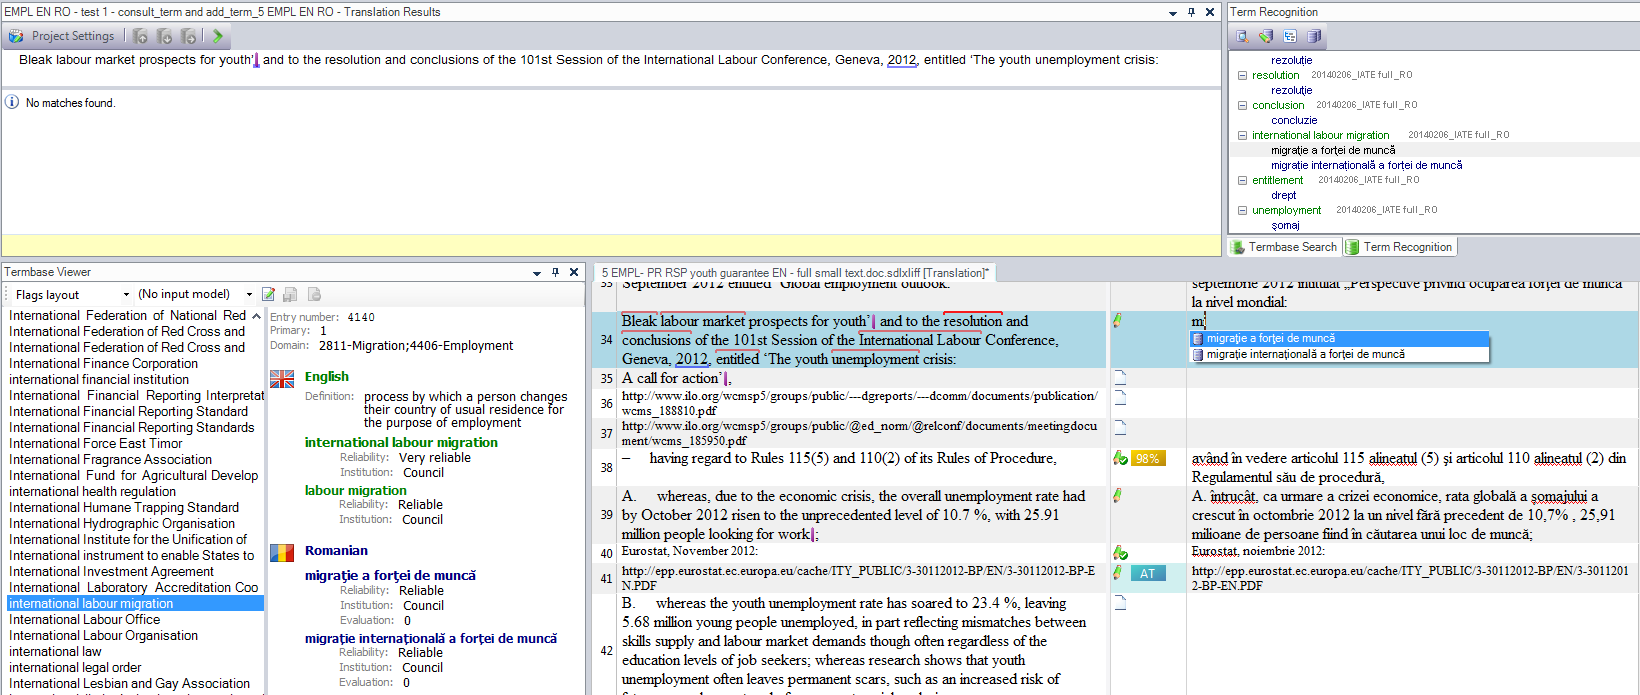Click the save entry icon in Termbase Viewer
This screenshot has height=695, width=1640.
point(290,294)
